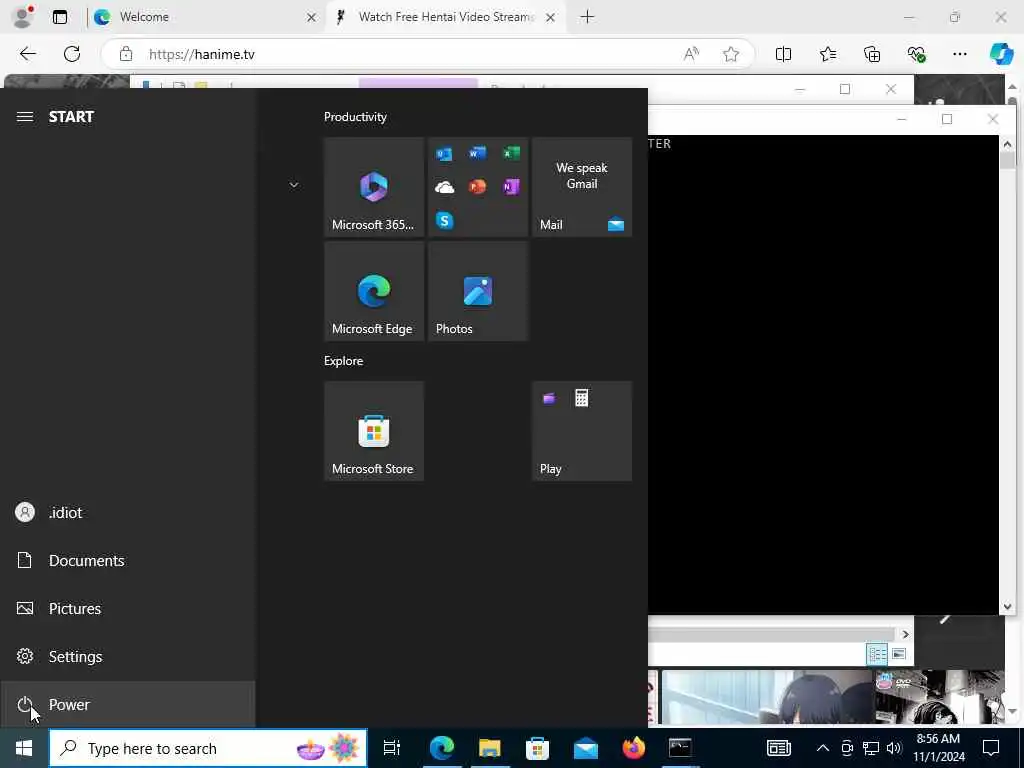Switch to the Watch Free video tab
Image resolution: width=1024 pixels, height=768 pixels.
(x=445, y=17)
